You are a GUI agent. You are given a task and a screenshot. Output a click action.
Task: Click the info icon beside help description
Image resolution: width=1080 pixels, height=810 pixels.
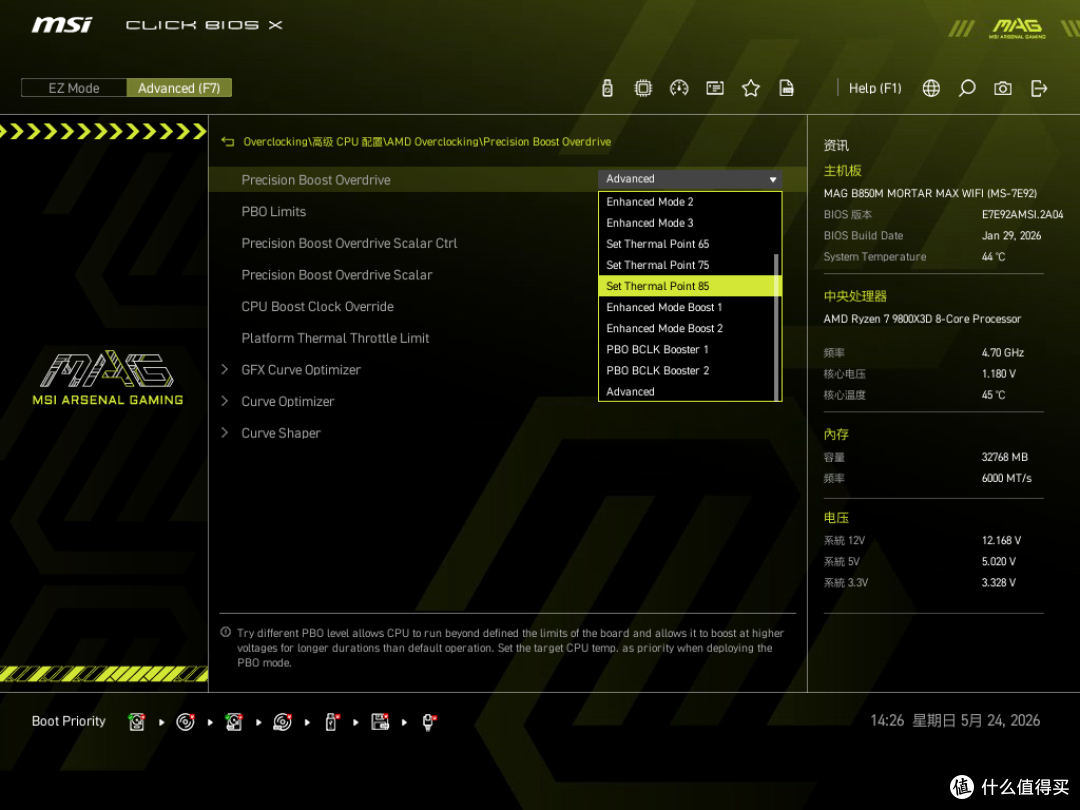tap(225, 632)
